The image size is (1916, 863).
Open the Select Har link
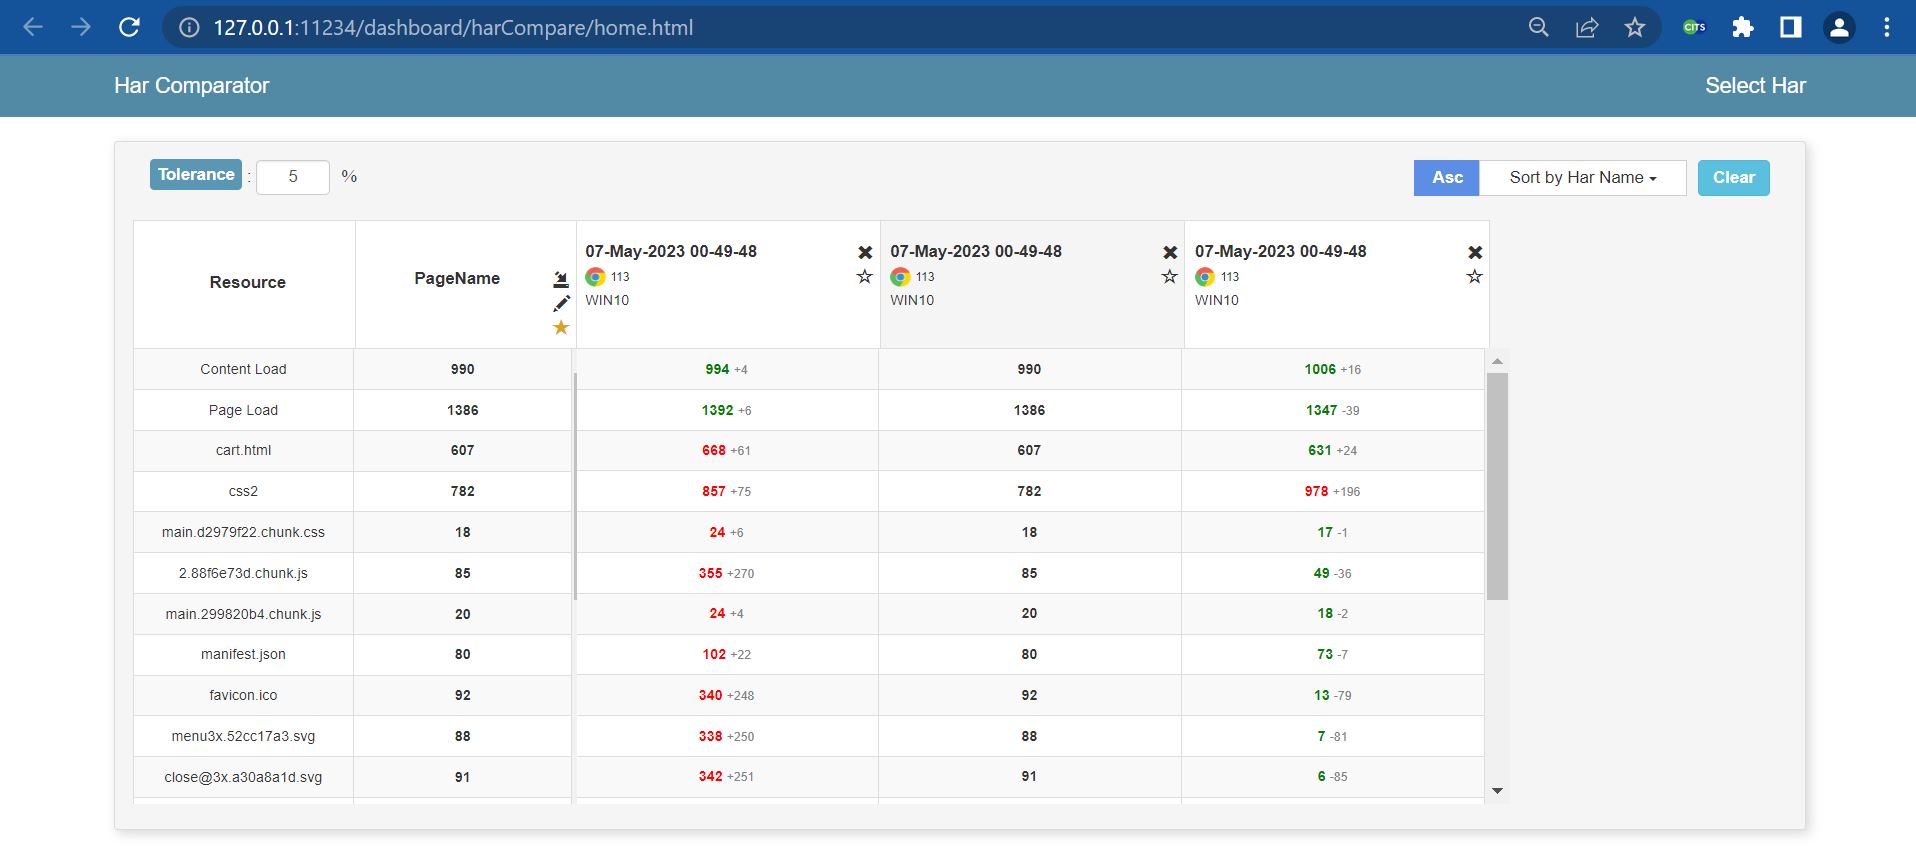(1755, 86)
